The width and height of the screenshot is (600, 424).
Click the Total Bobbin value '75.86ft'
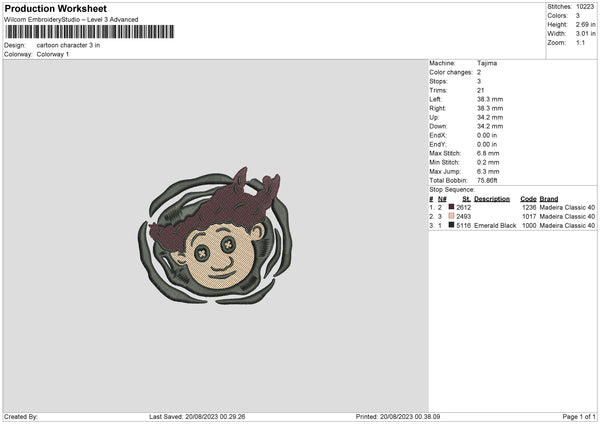[x=488, y=181]
